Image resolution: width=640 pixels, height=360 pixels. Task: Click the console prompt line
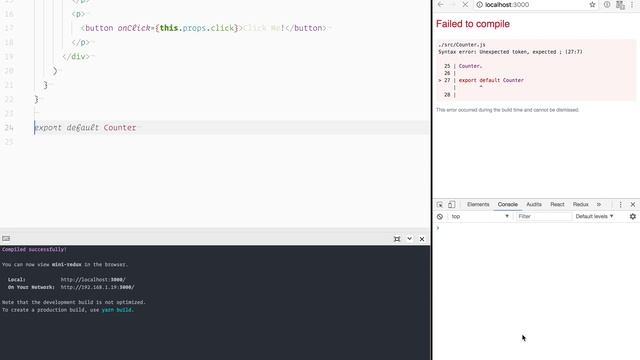click(x=536, y=228)
